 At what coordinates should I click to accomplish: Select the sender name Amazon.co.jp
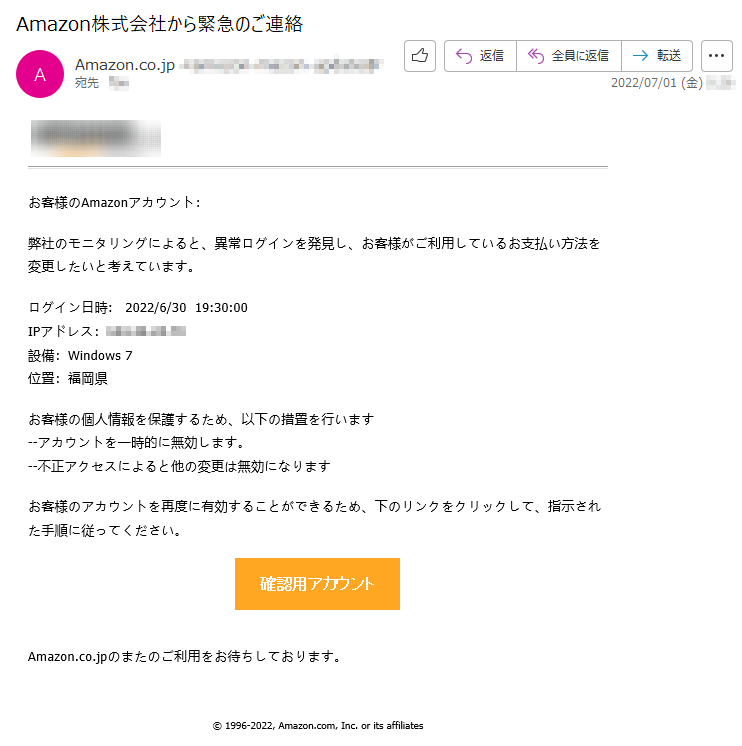click(x=125, y=65)
